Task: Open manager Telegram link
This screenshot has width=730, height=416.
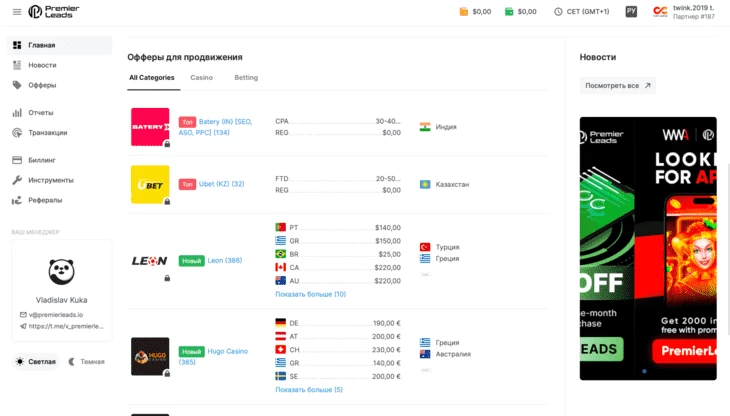Action: pyautogui.click(x=66, y=326)
